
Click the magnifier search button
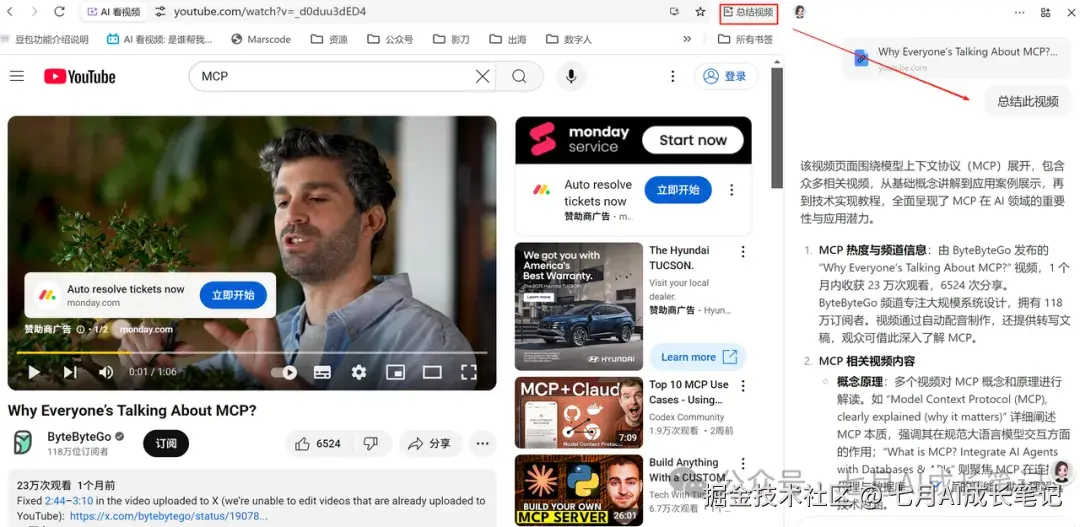tap(519, 76)
